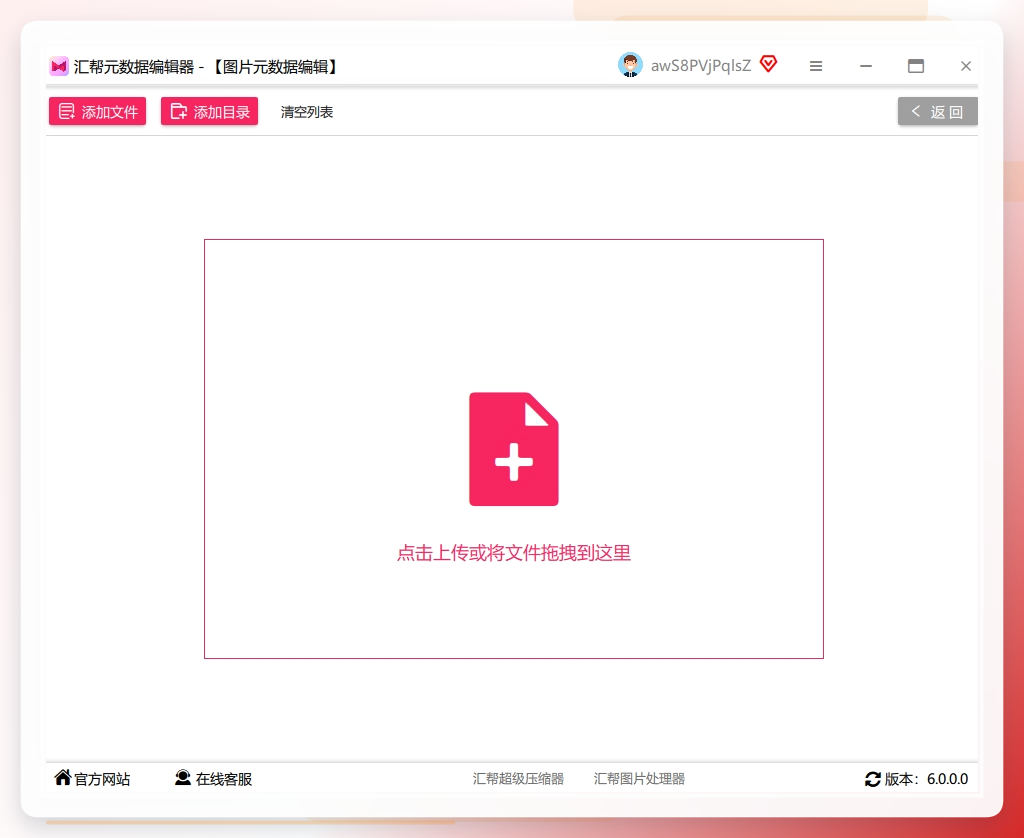The height and width of the screenshot is (838, 1024).
Task: Open the hamburger menu icon
Action: tap(816, 66)
